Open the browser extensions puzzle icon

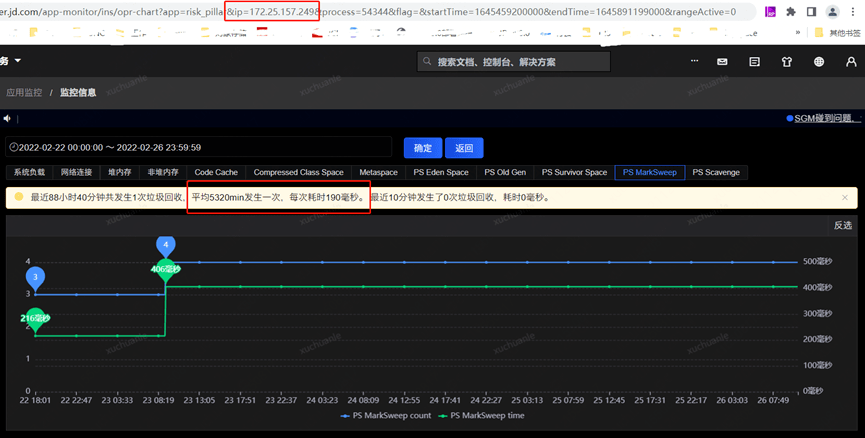click(x=791, y=12)
